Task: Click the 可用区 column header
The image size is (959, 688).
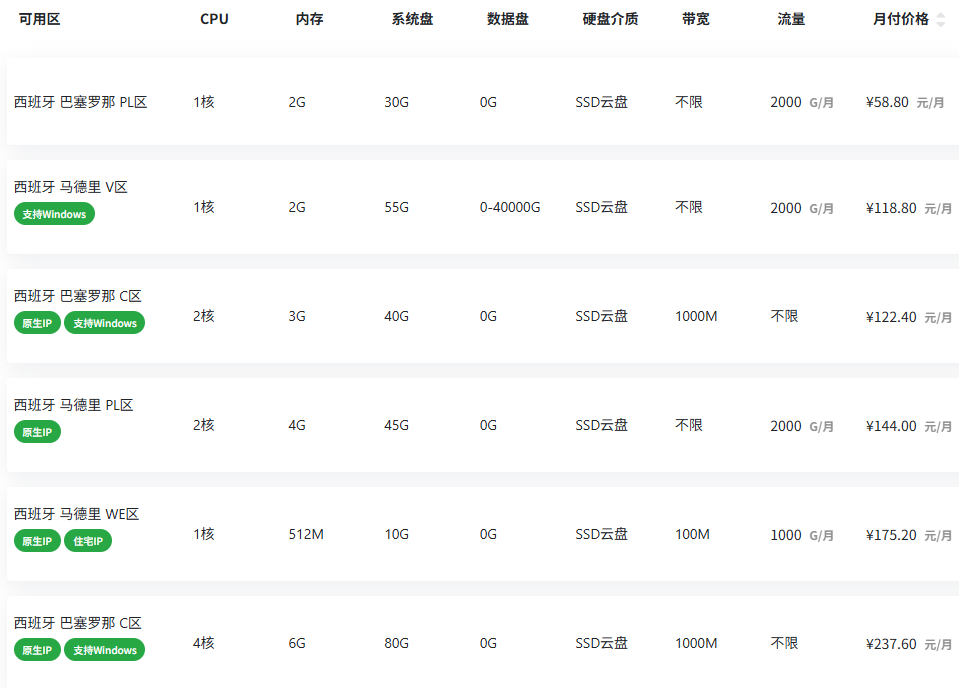Action: 39,19
